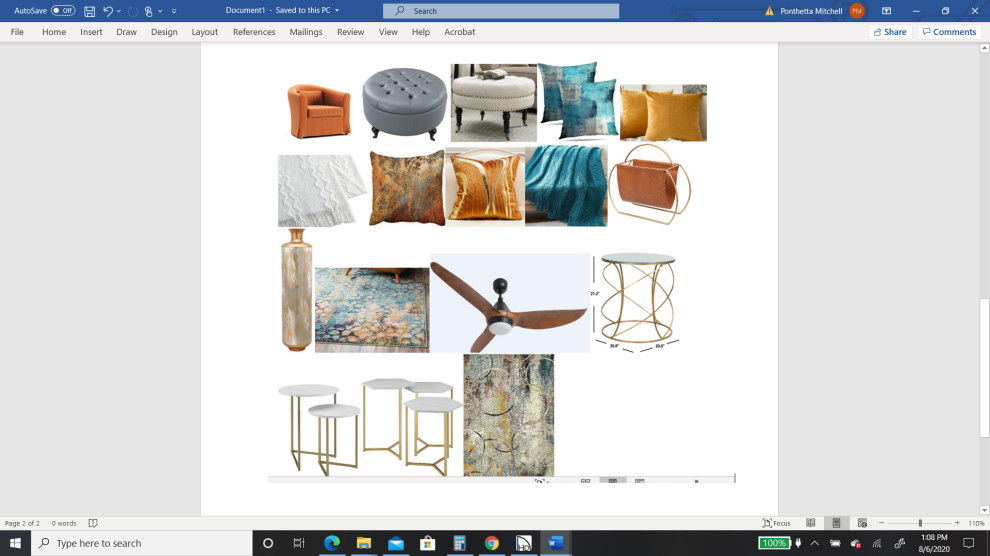
Task: Expand the Touch/Mouse Mode dropdown arrow
Action: (160, 11)
